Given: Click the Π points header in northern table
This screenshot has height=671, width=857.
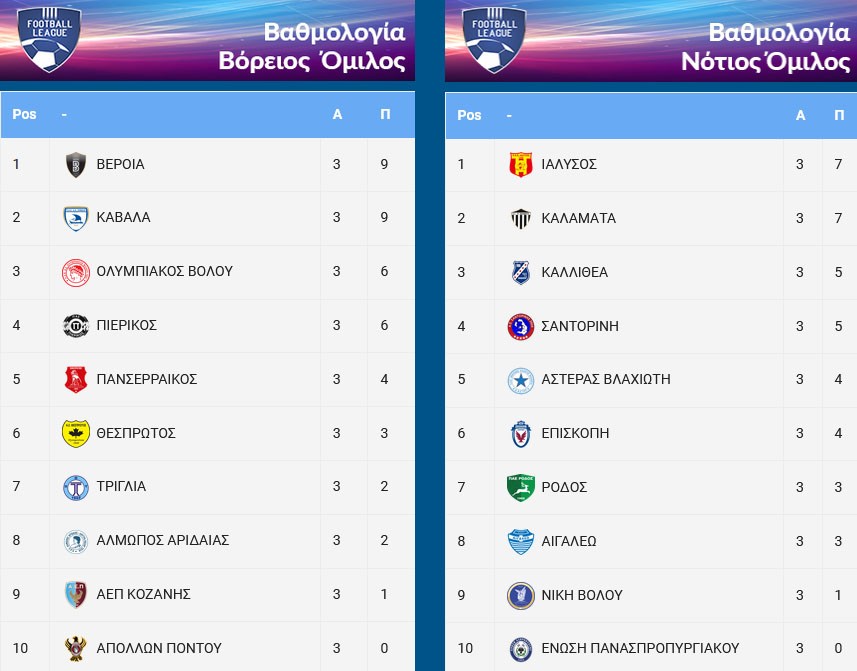Looking at the screenshot, I should point(385,114).
